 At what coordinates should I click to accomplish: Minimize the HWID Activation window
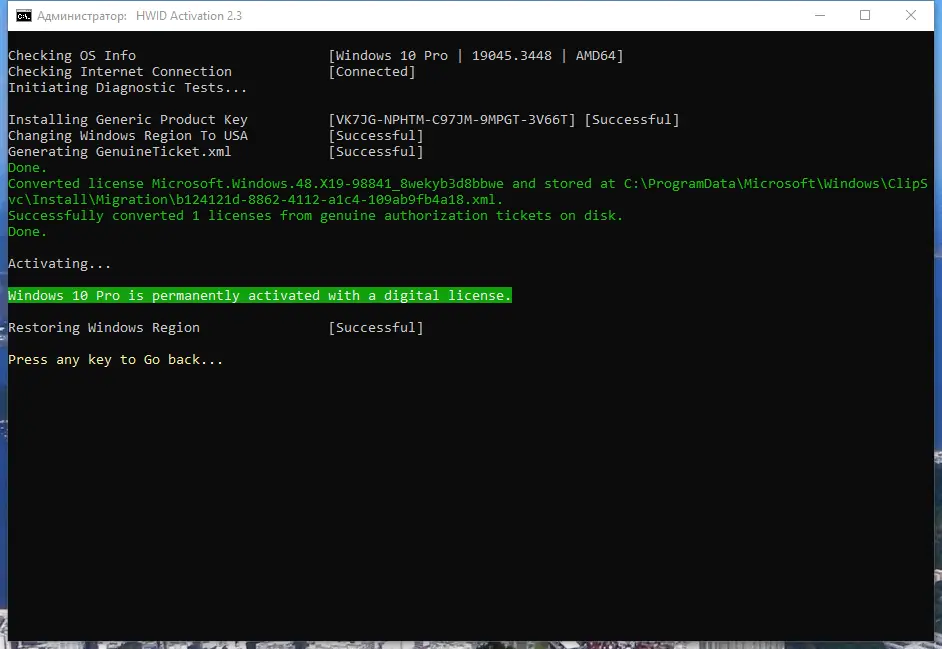pos(819,16)
